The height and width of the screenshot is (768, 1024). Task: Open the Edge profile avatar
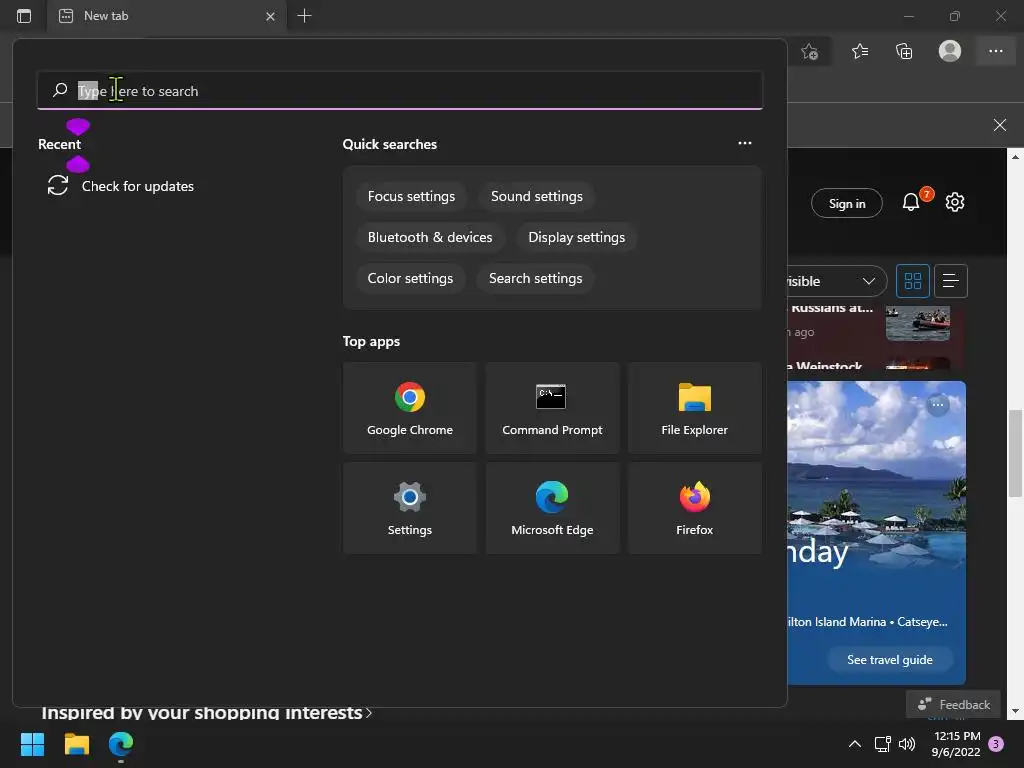pos(950,51)
